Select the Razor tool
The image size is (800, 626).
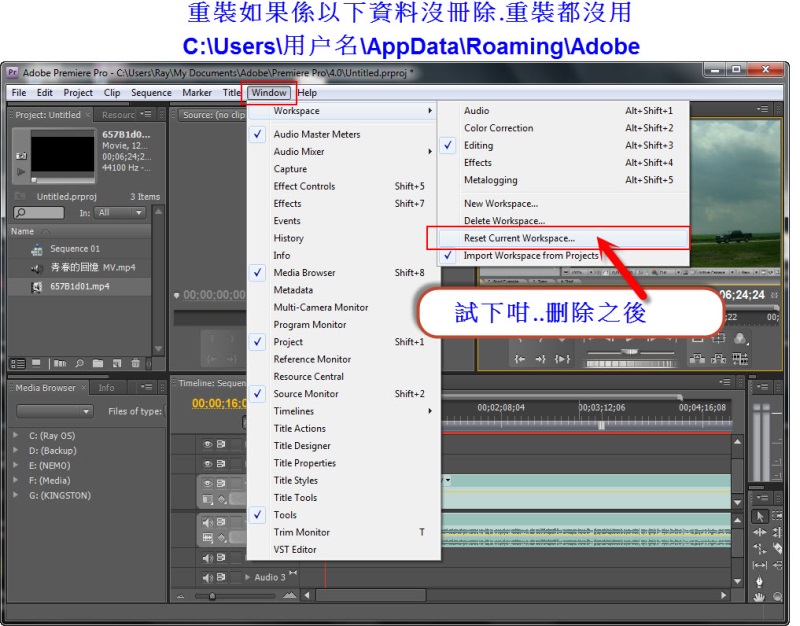tap(777, 549)
